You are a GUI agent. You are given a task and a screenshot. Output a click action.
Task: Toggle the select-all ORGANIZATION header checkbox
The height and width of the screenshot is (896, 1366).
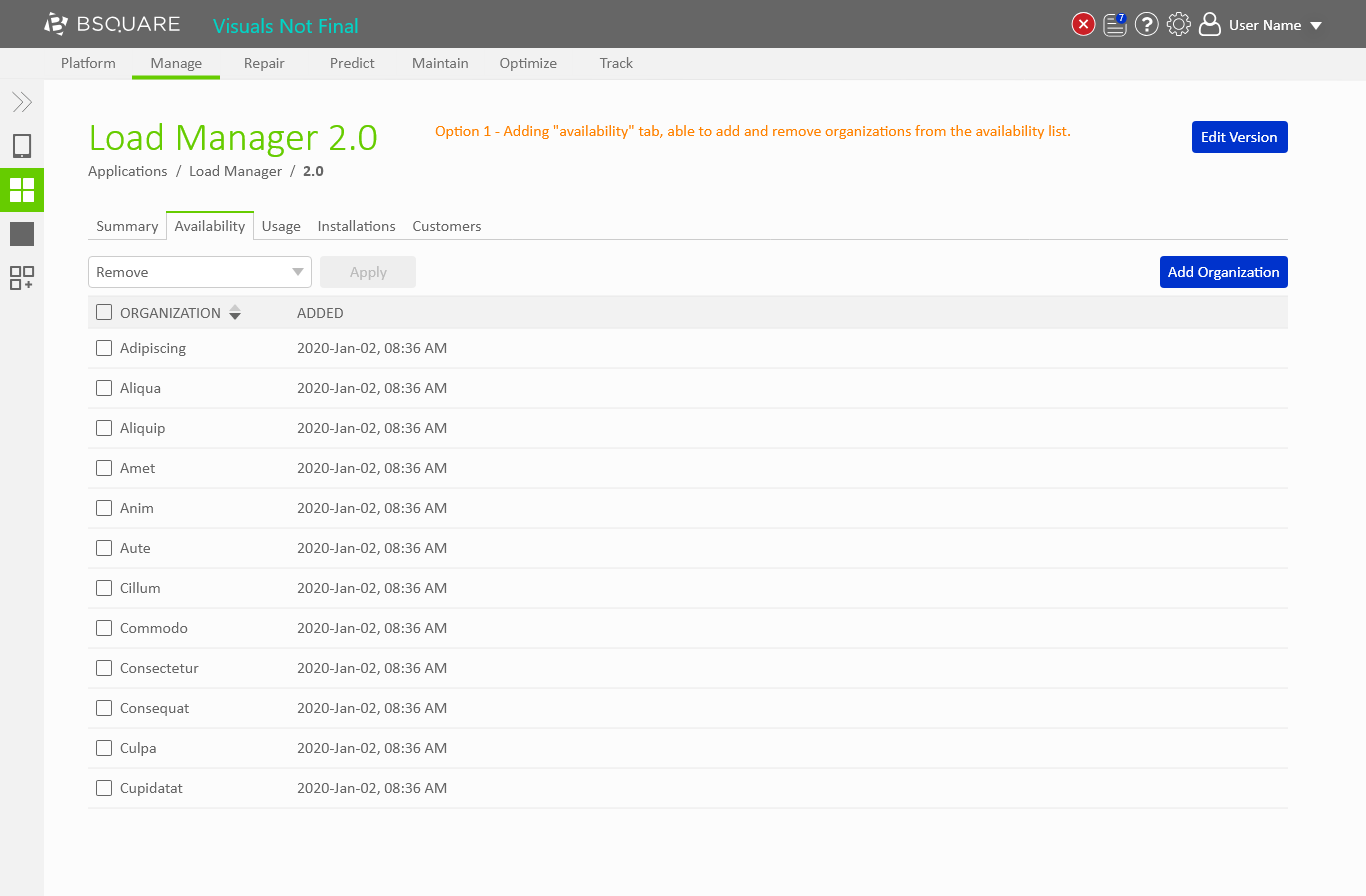pos(104,312)
